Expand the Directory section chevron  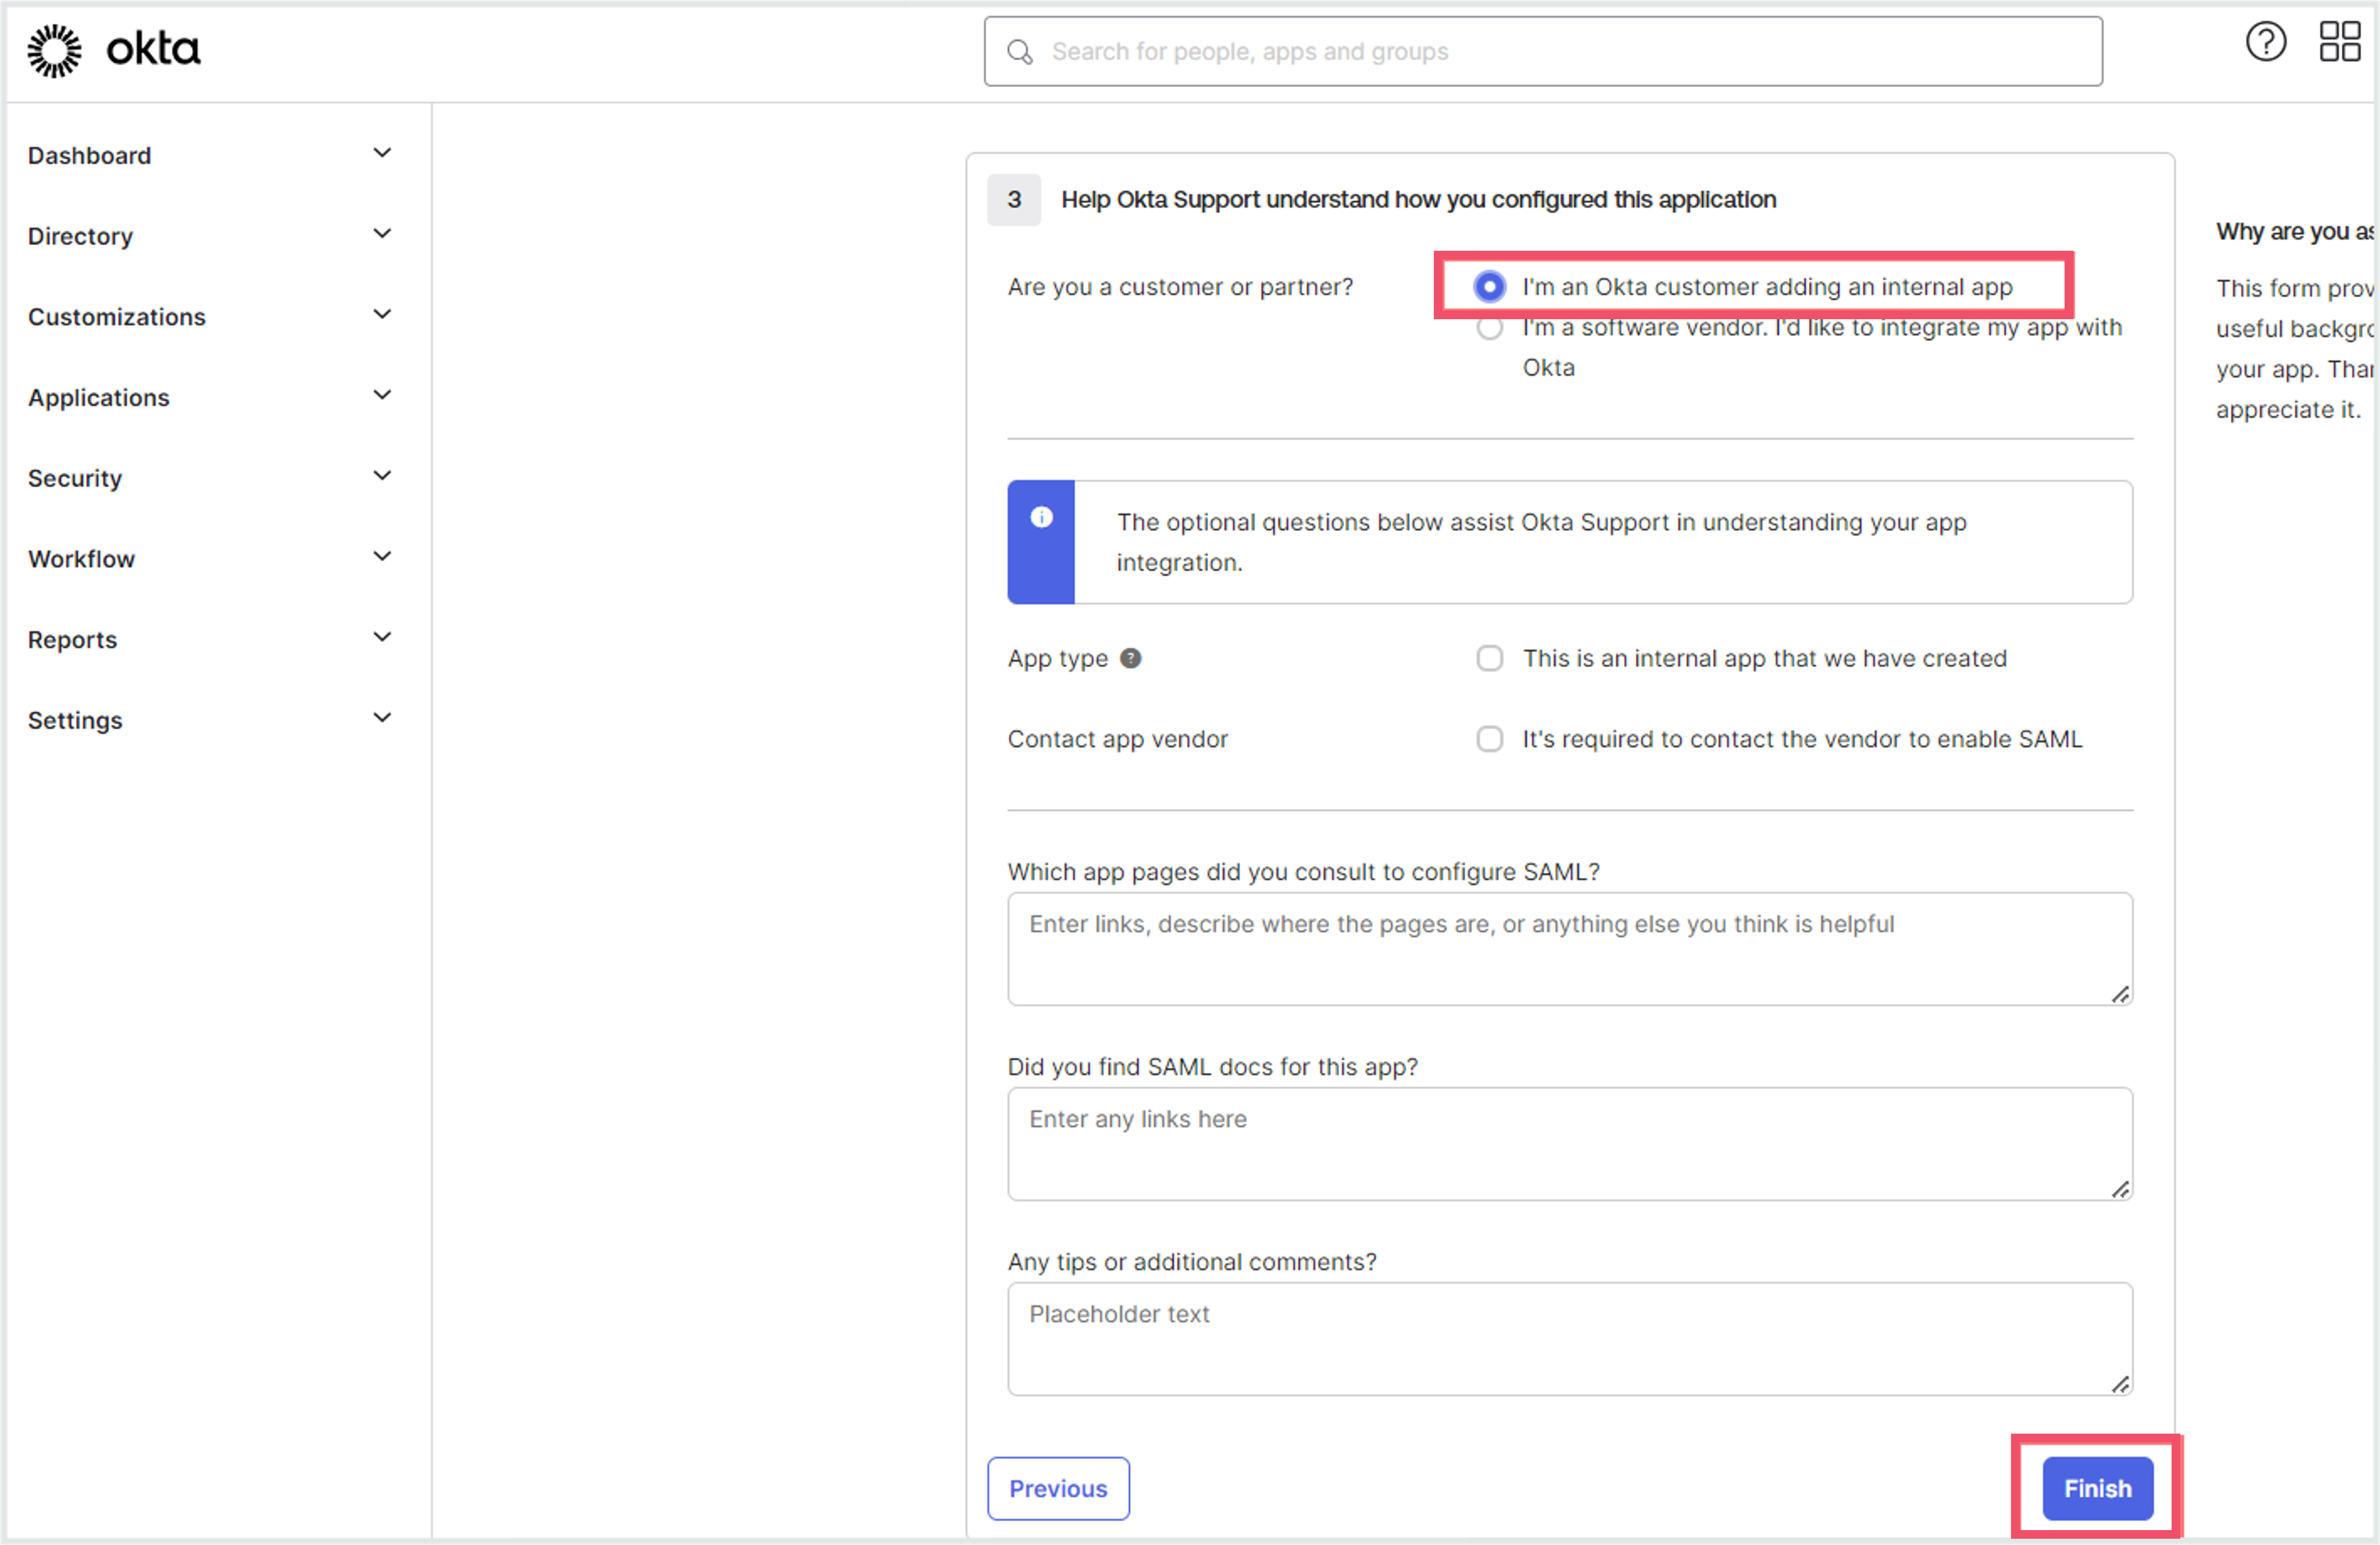point(382,235)
